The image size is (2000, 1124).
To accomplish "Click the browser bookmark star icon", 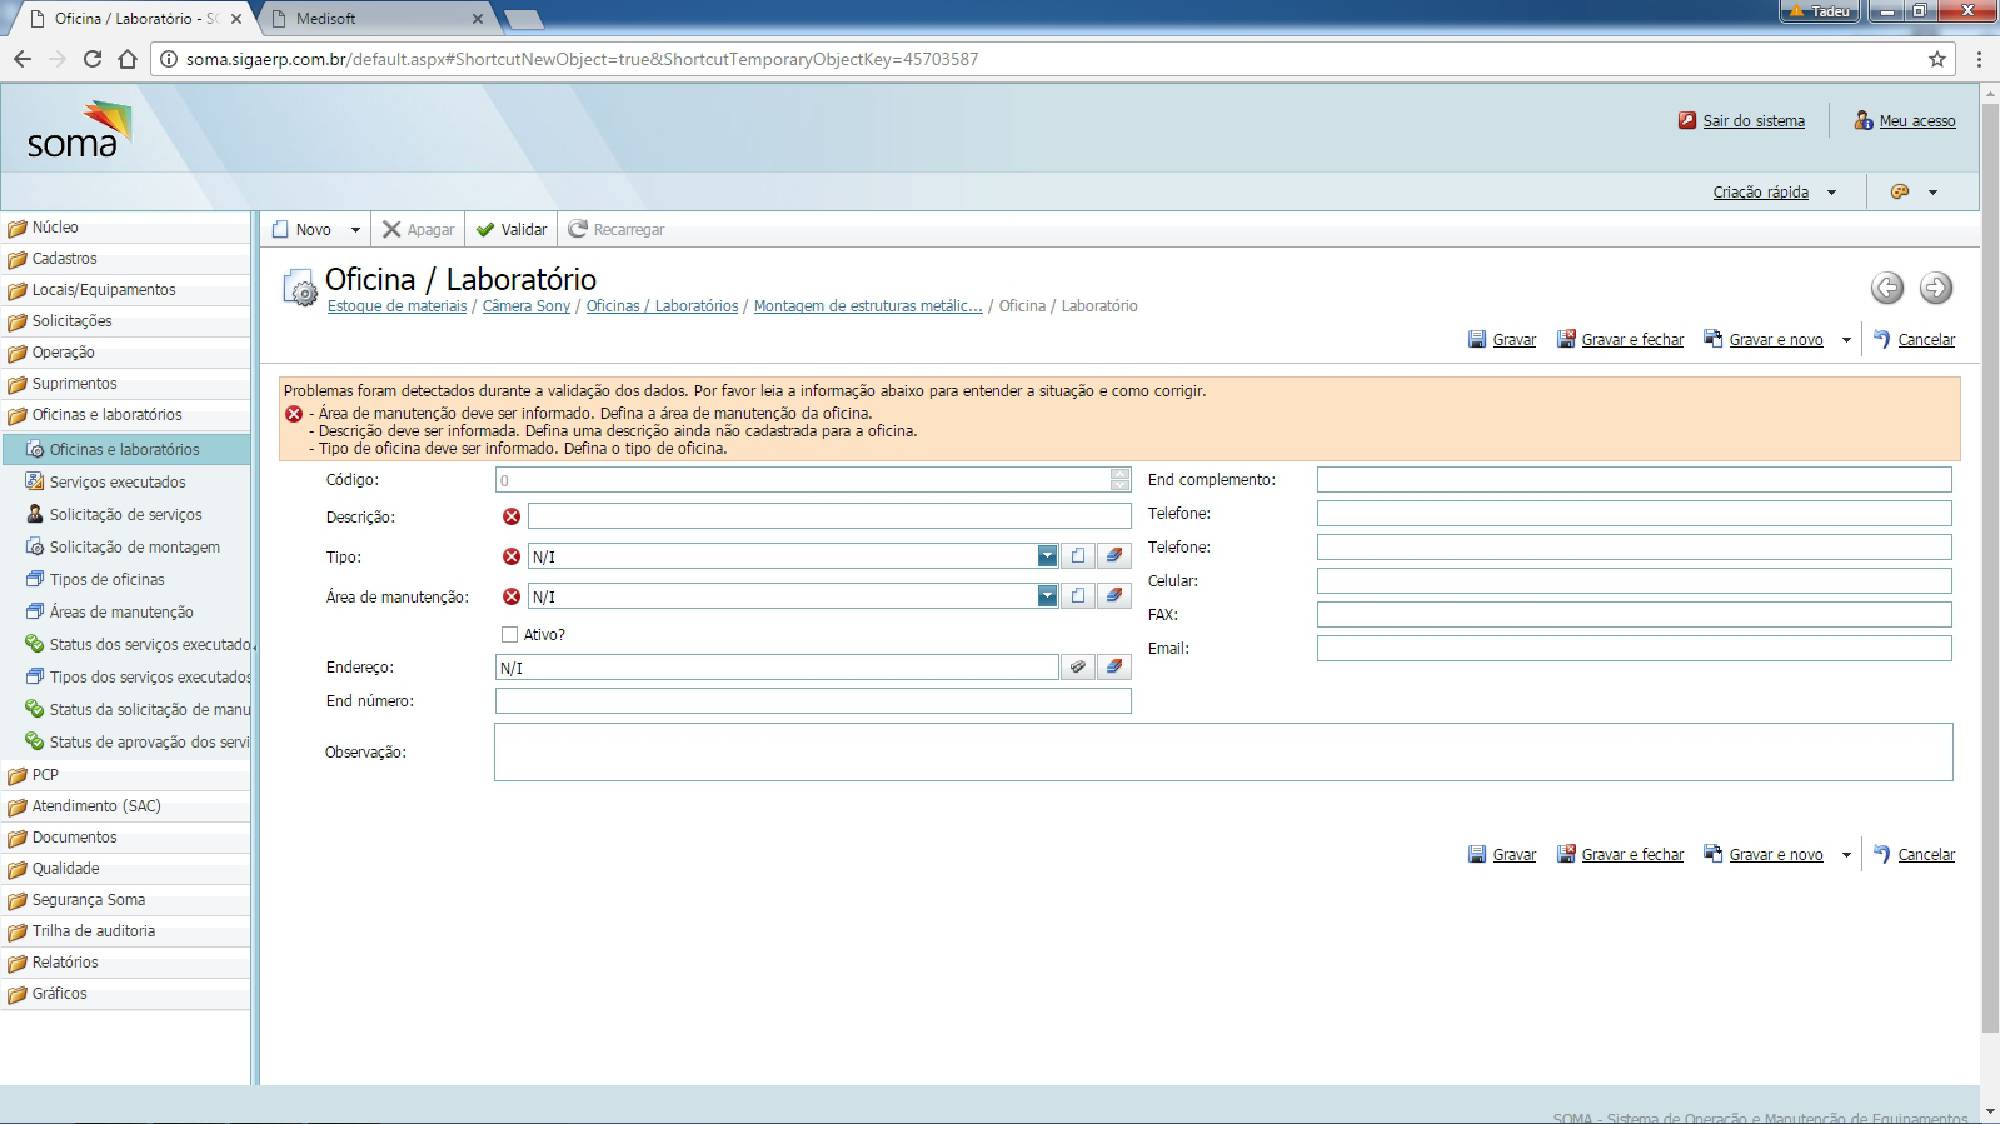I will click(1937, 59).
